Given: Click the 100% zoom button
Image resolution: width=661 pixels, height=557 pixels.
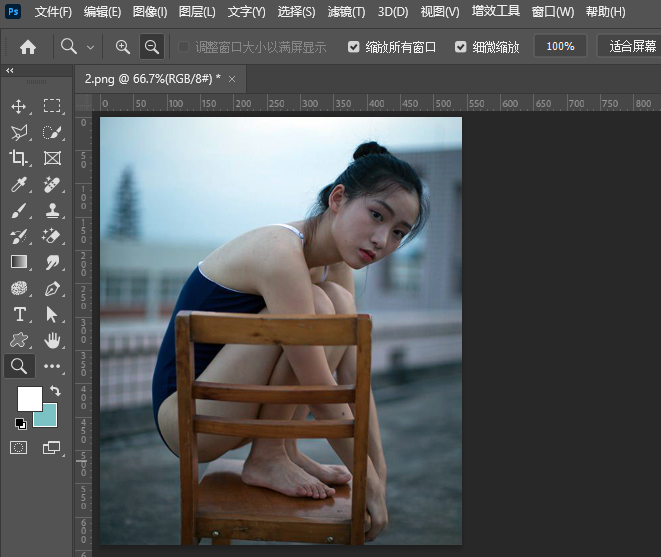Looking at the screenshot, I should point(560,46).
